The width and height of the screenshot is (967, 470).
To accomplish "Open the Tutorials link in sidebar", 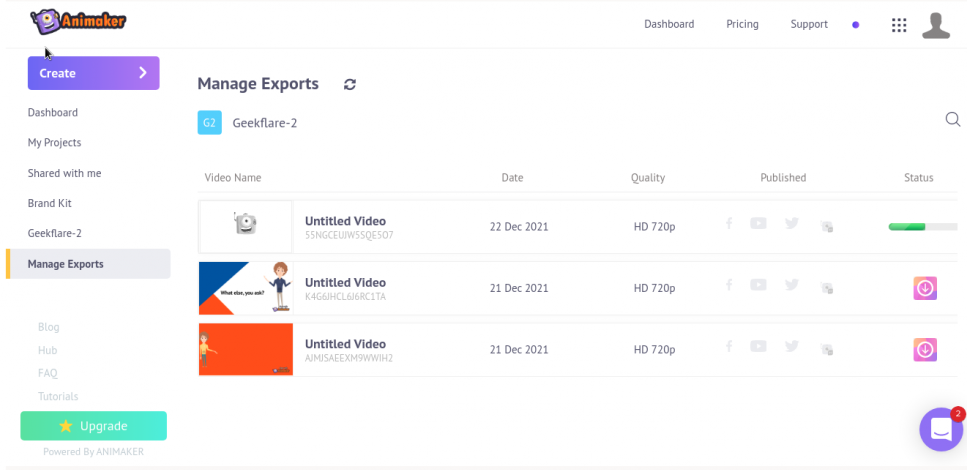I will tap(58, 396).
